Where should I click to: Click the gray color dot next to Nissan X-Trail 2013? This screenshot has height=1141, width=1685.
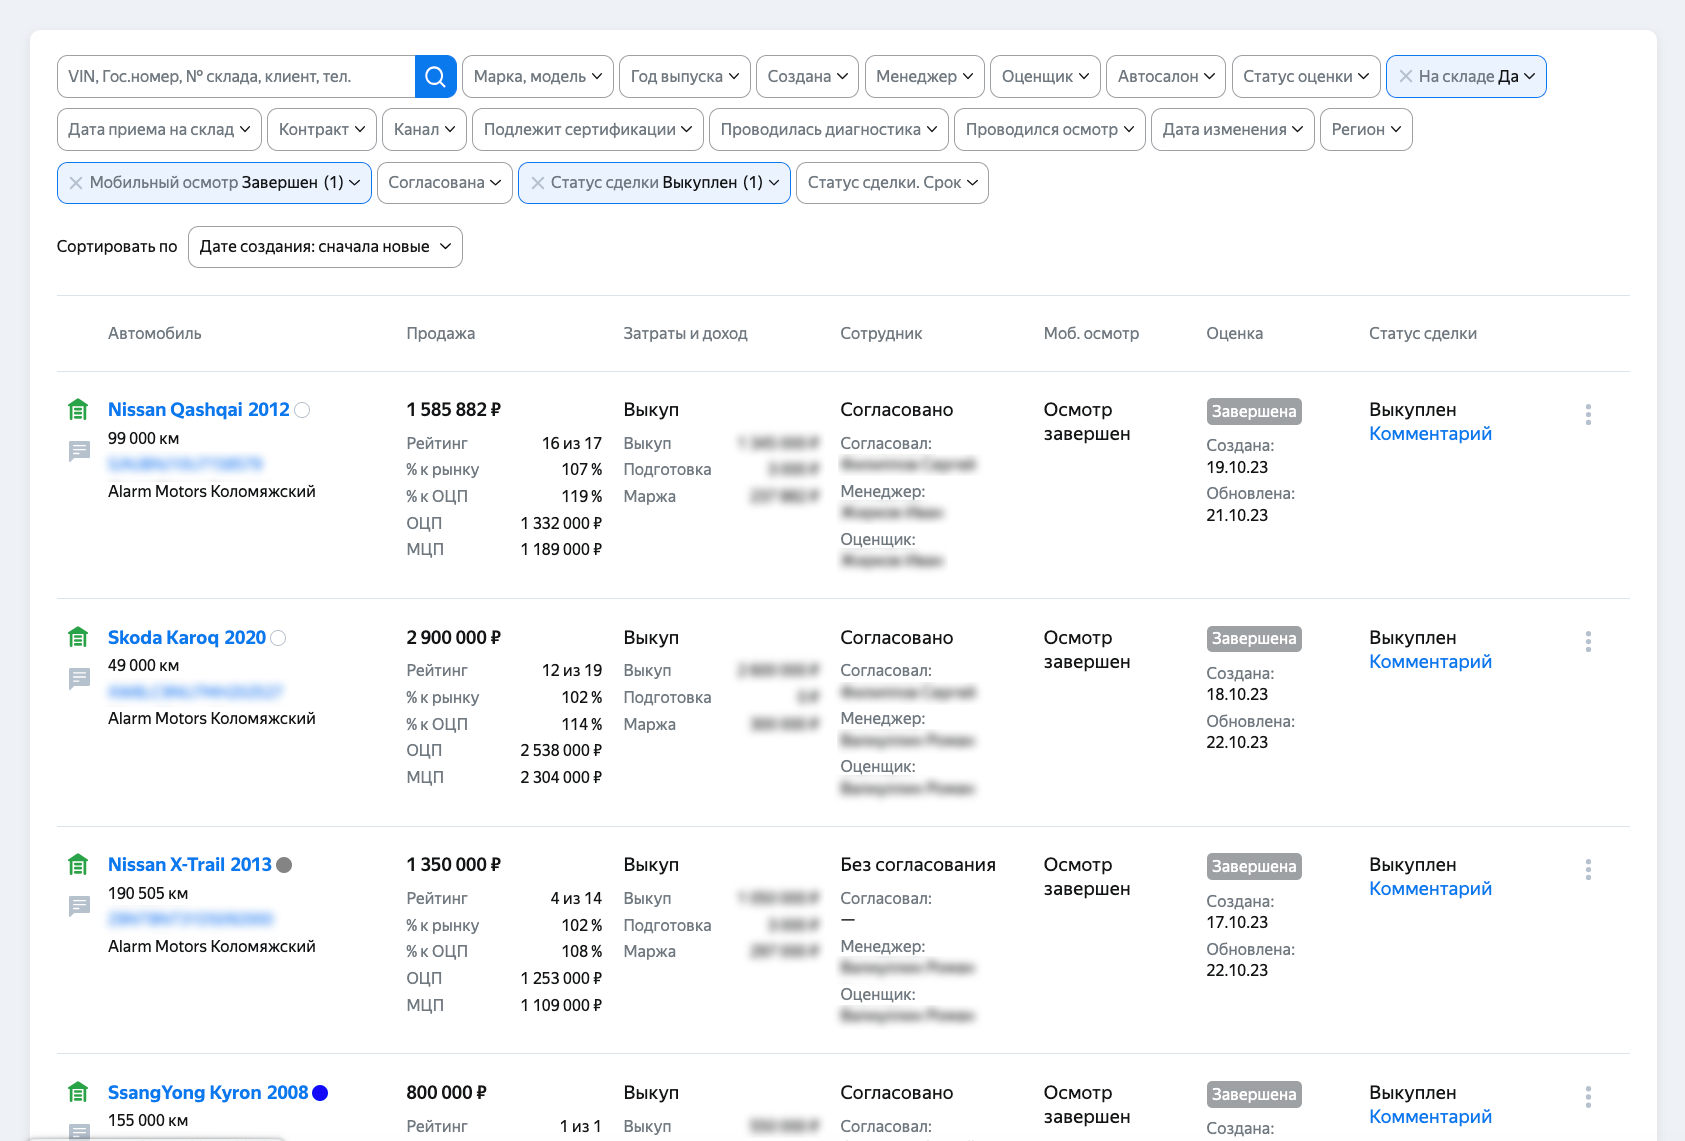[x=284, y=865]
